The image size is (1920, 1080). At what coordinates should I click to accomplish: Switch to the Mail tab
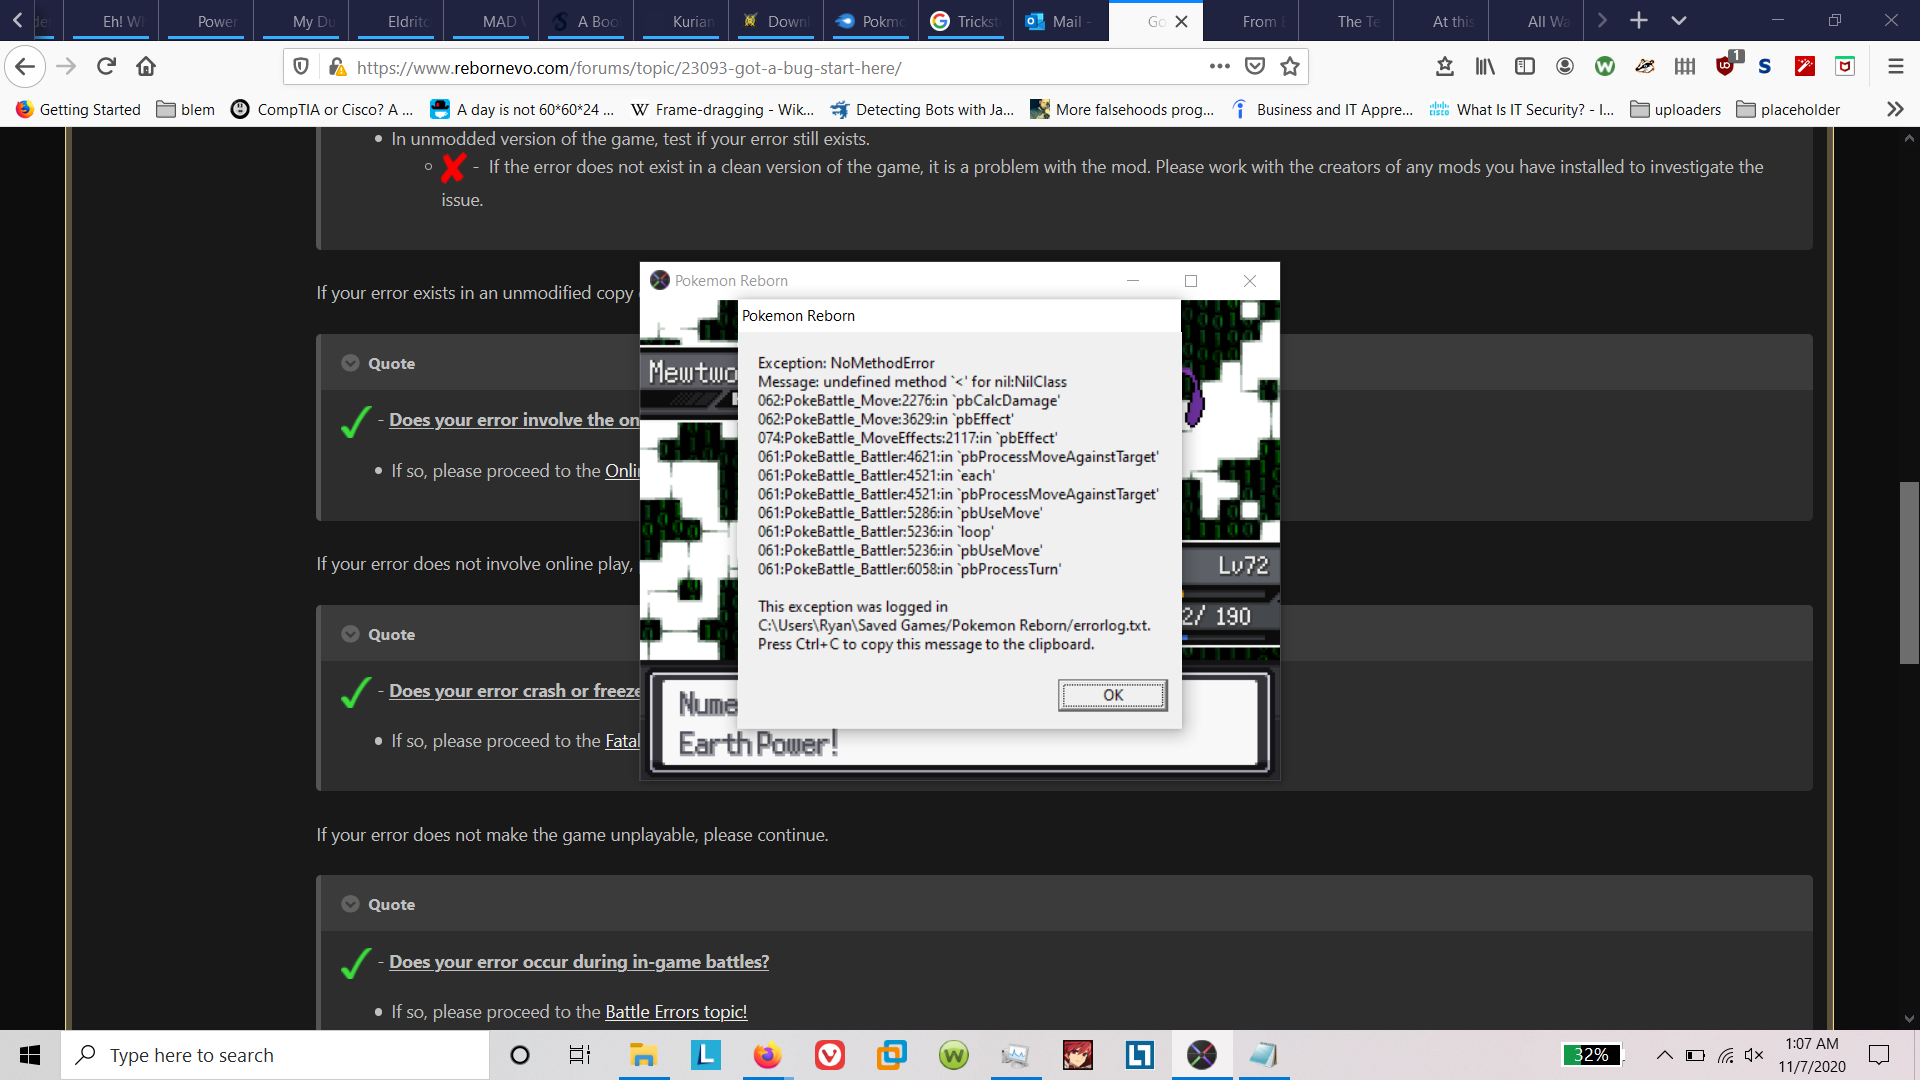(1060, 21)
